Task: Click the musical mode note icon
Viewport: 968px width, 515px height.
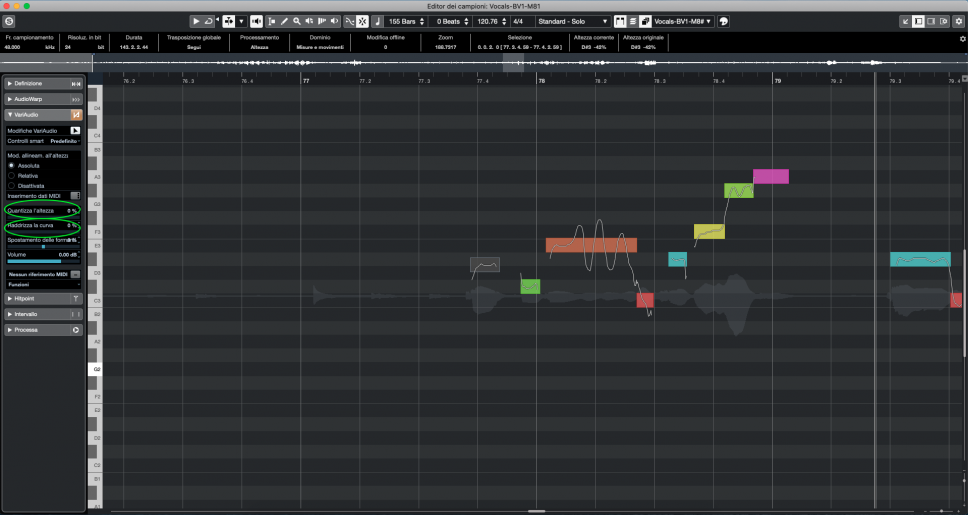Action: (x=377, y=21)
